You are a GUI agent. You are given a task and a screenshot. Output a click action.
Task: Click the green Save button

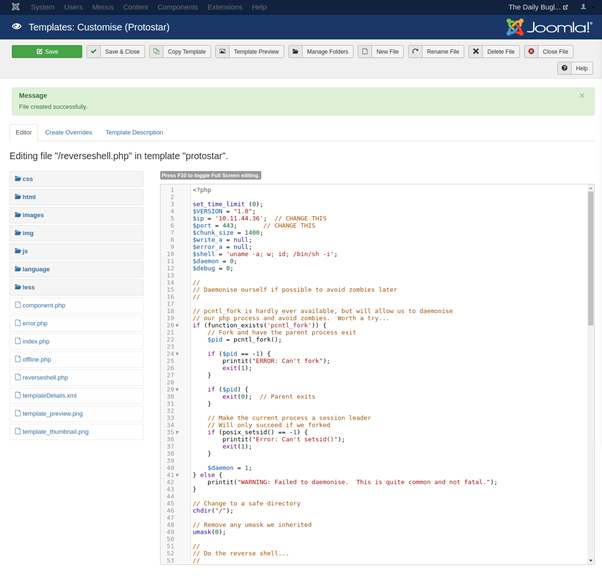coord(47,51)
